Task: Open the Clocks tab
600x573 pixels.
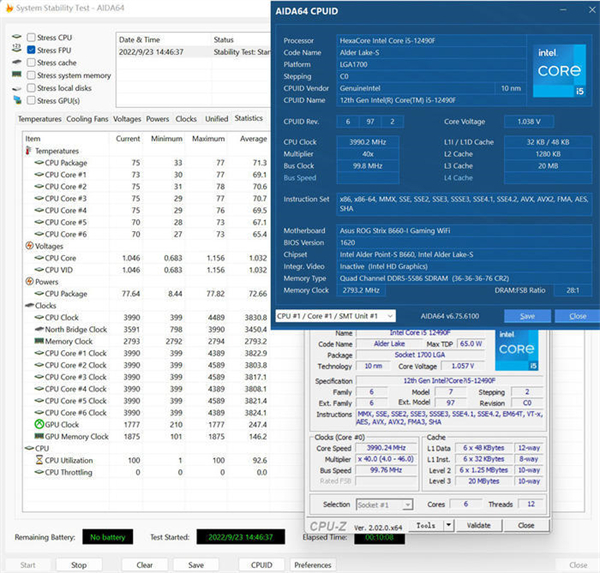Action: (186, 119)
